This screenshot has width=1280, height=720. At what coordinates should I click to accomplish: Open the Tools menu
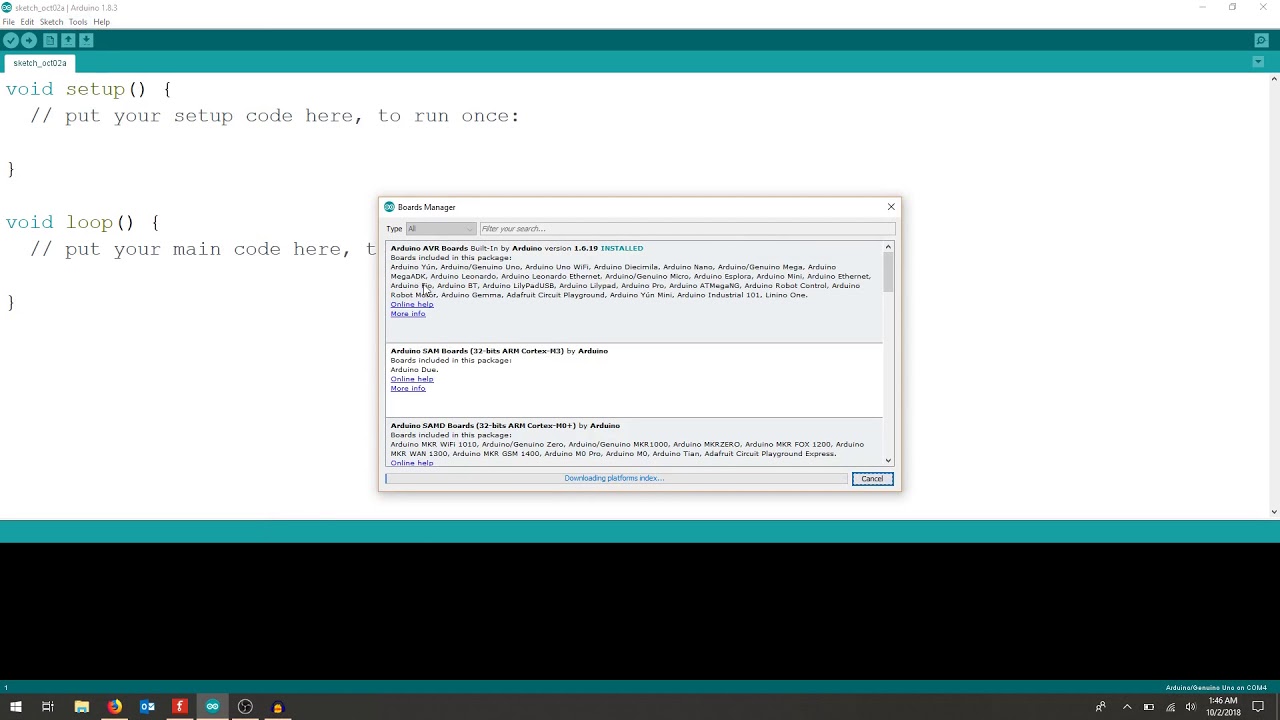78,22
